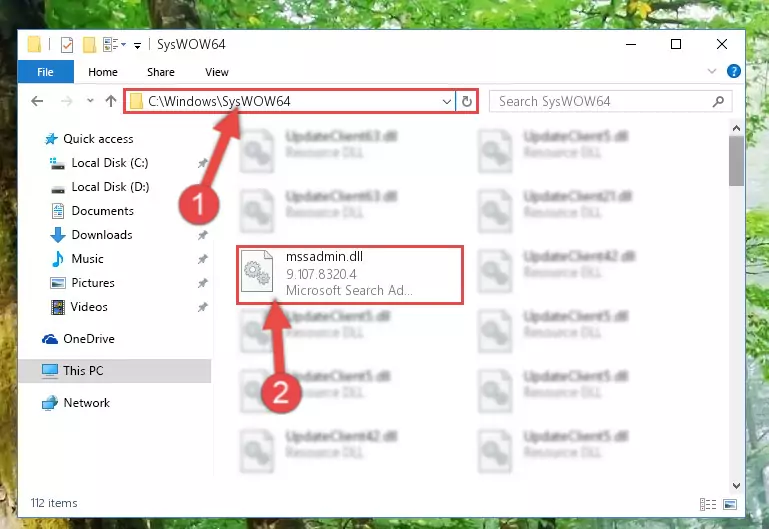
Task: Click the search magnifier icon
Action: [718, 101]
